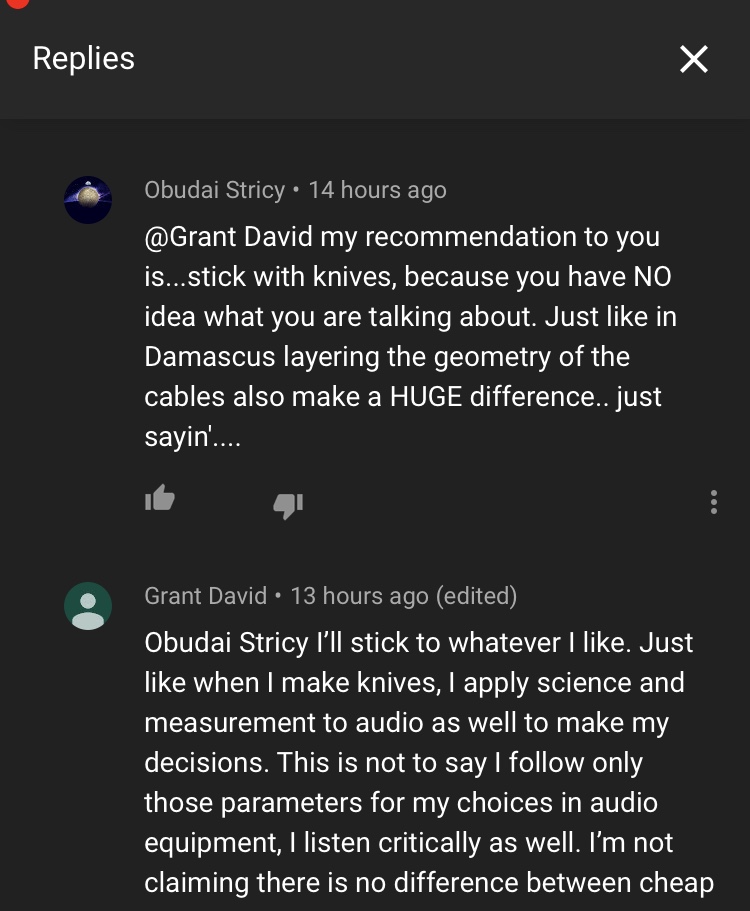This screenshot has height=911, width=750.
Task: Close the Replies panel
Action: tap(693, 60)
